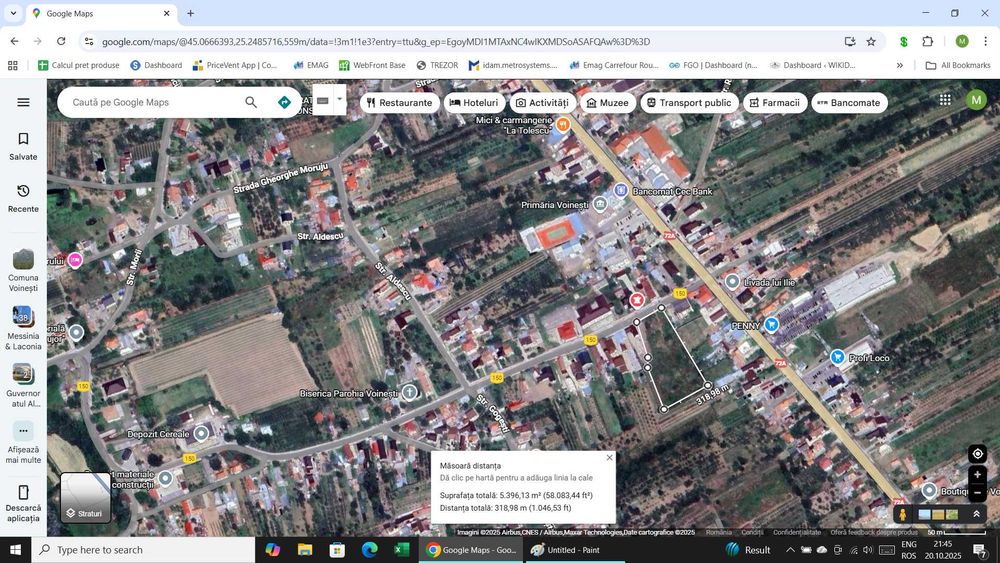Screen dimensions: 1000x563
Task: Bookmark this page with star icon
Action: point(871,41)
